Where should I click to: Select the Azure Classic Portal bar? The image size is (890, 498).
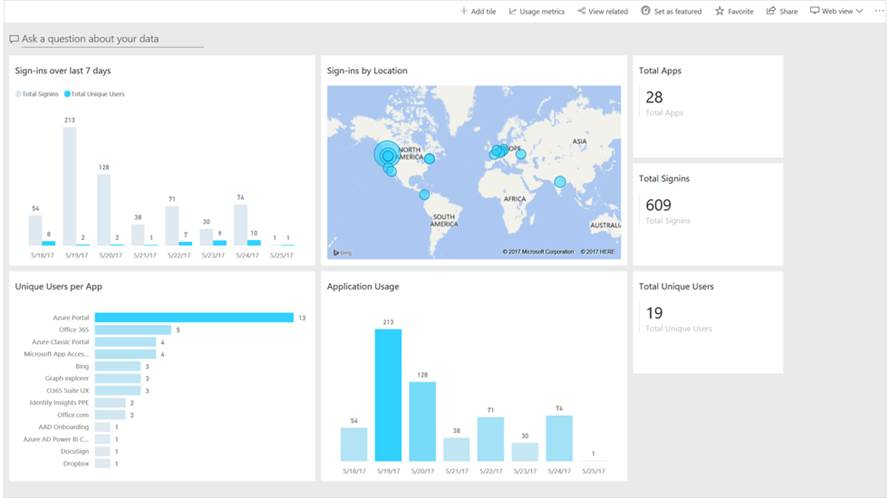click(125, 342)
